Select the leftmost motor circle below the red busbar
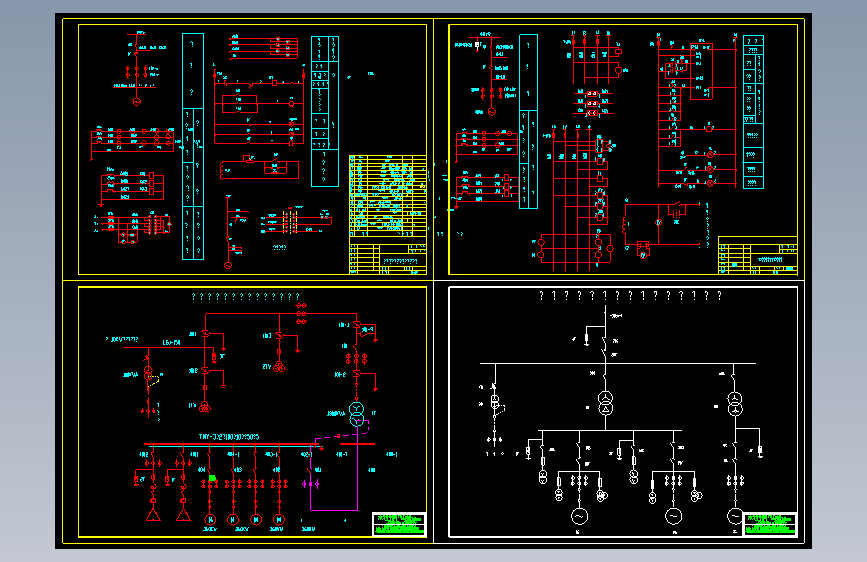 point(210,519)
